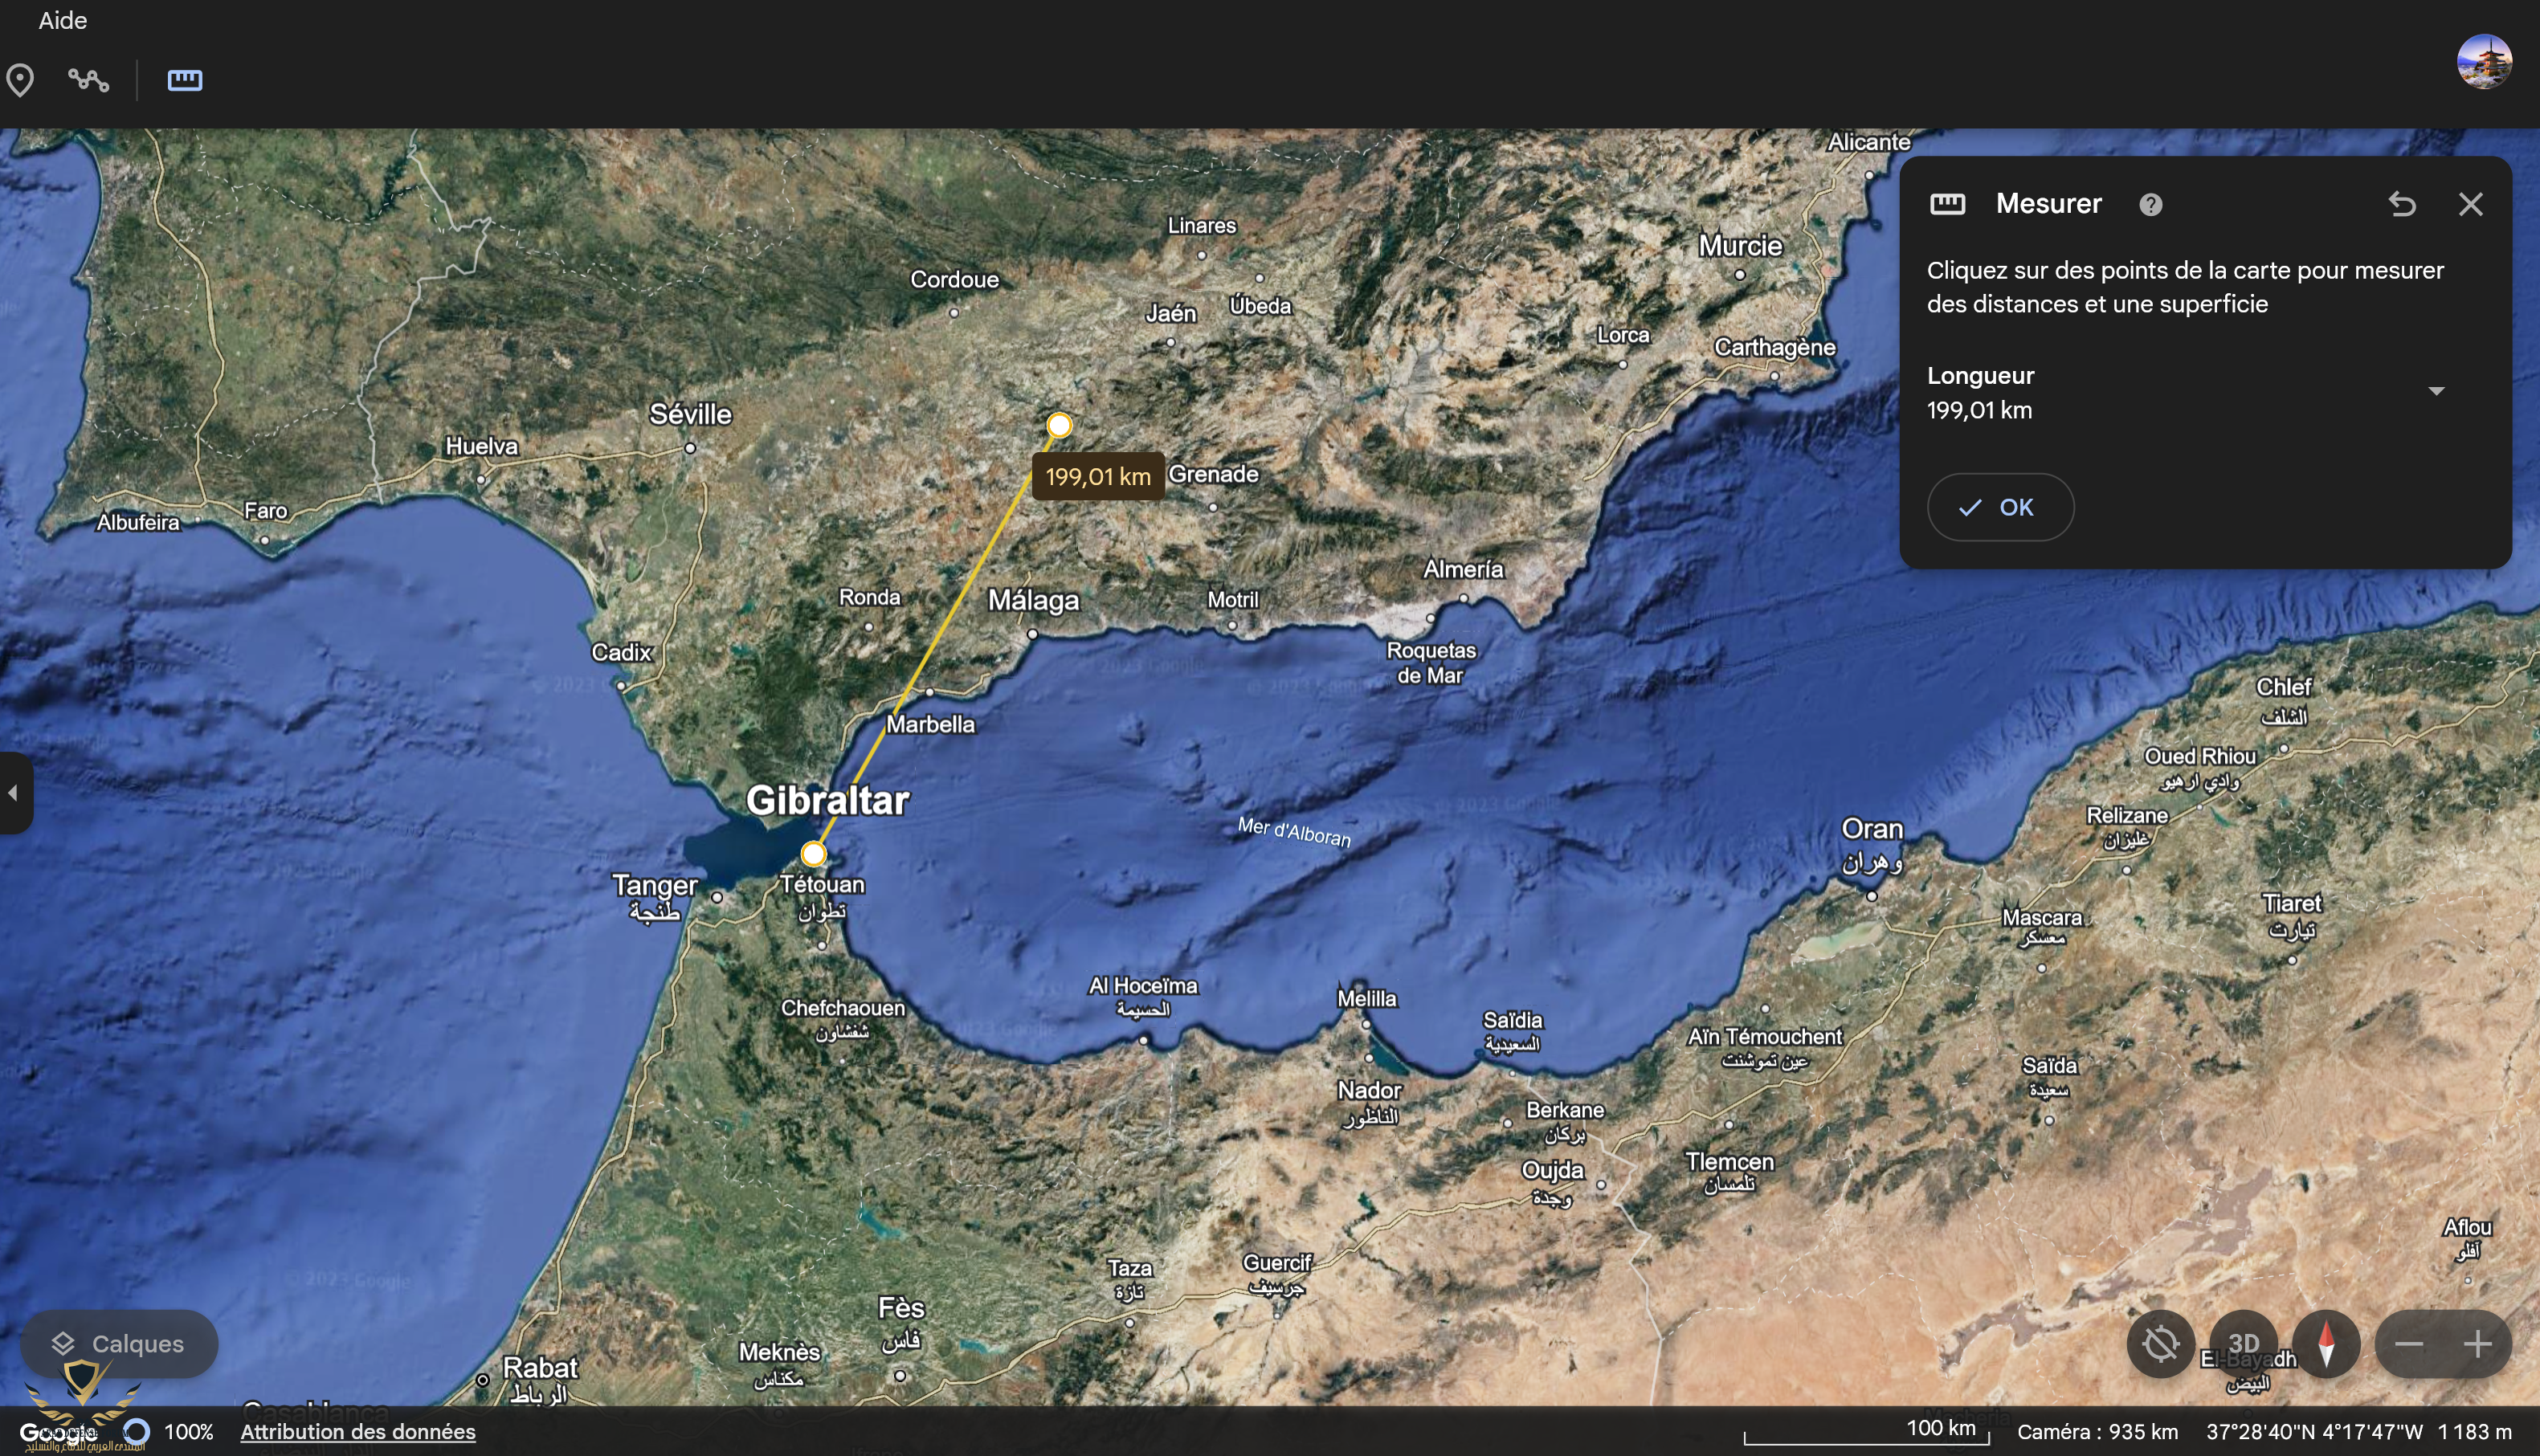This screenshot has width=2540, height=1456.
Task: Click the measurement endpoint near Gibraltar
Action: coord(813,854)
